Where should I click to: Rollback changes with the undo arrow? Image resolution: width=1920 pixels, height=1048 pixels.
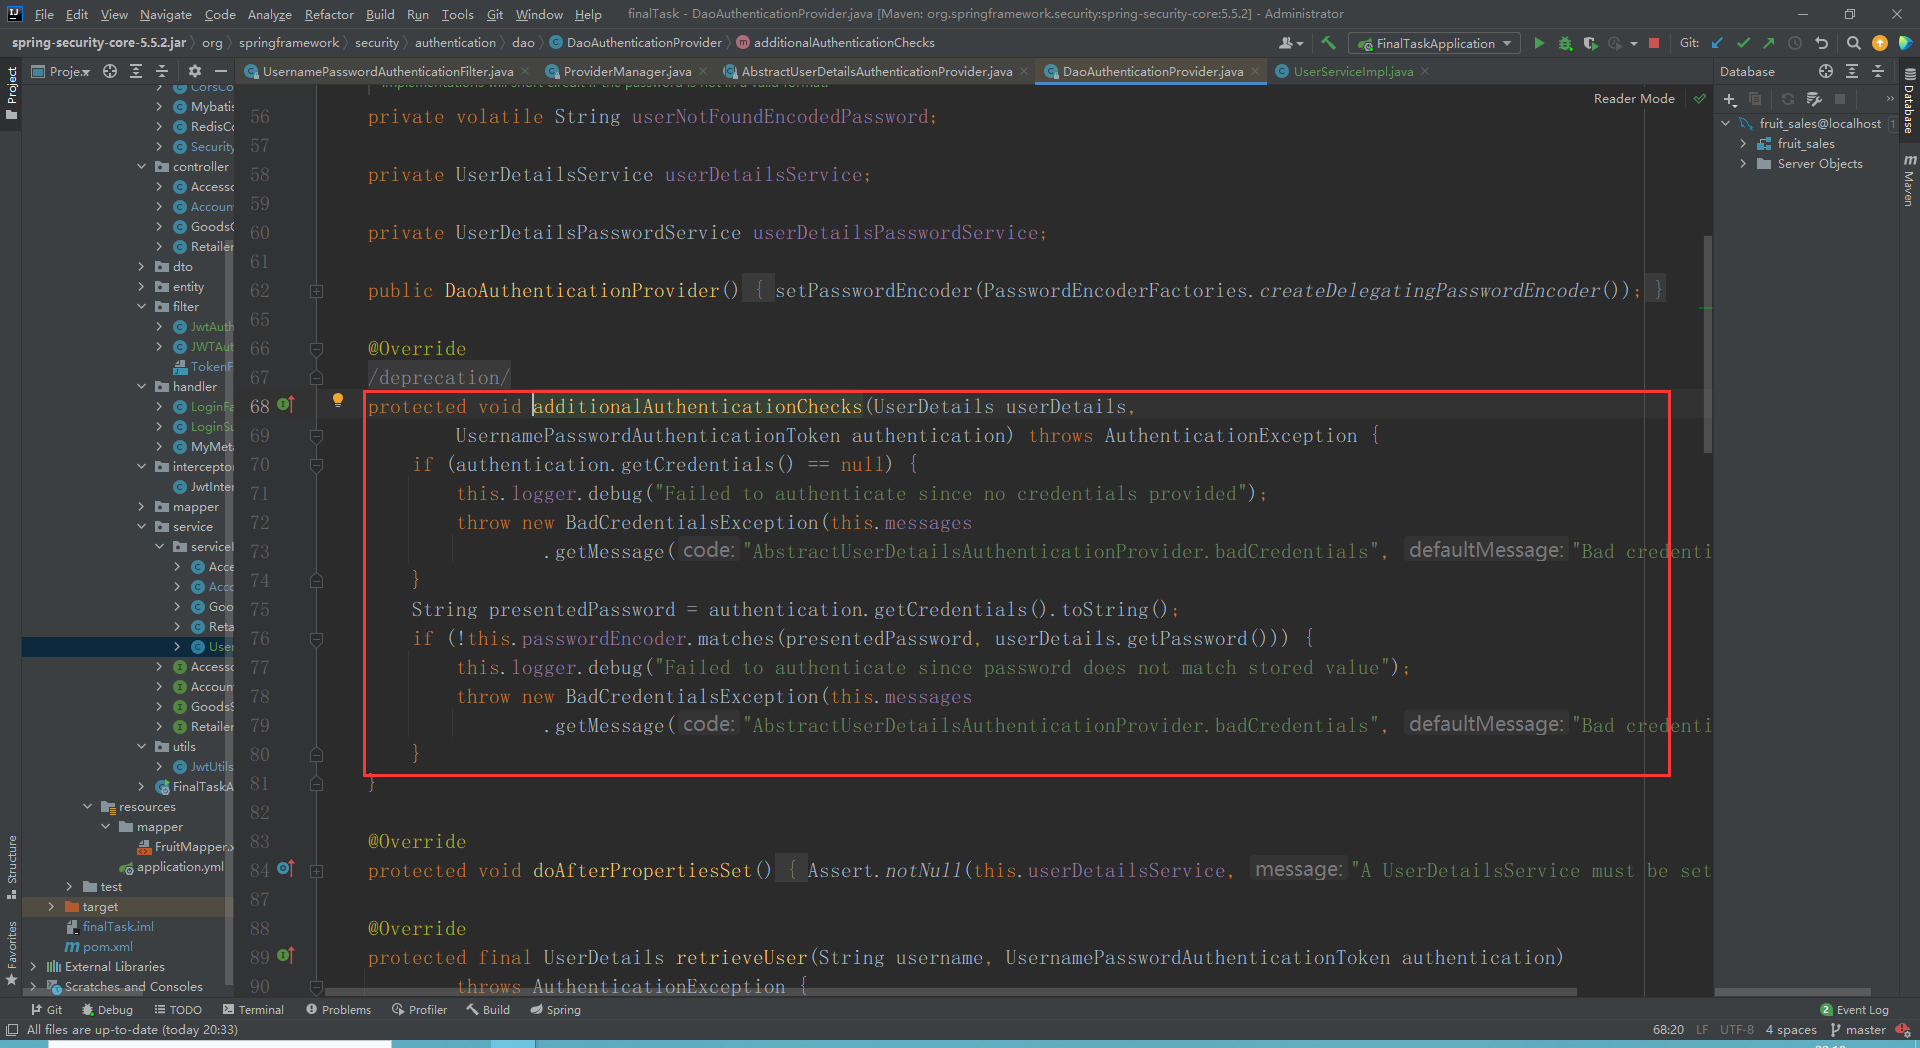[1821, 43]
